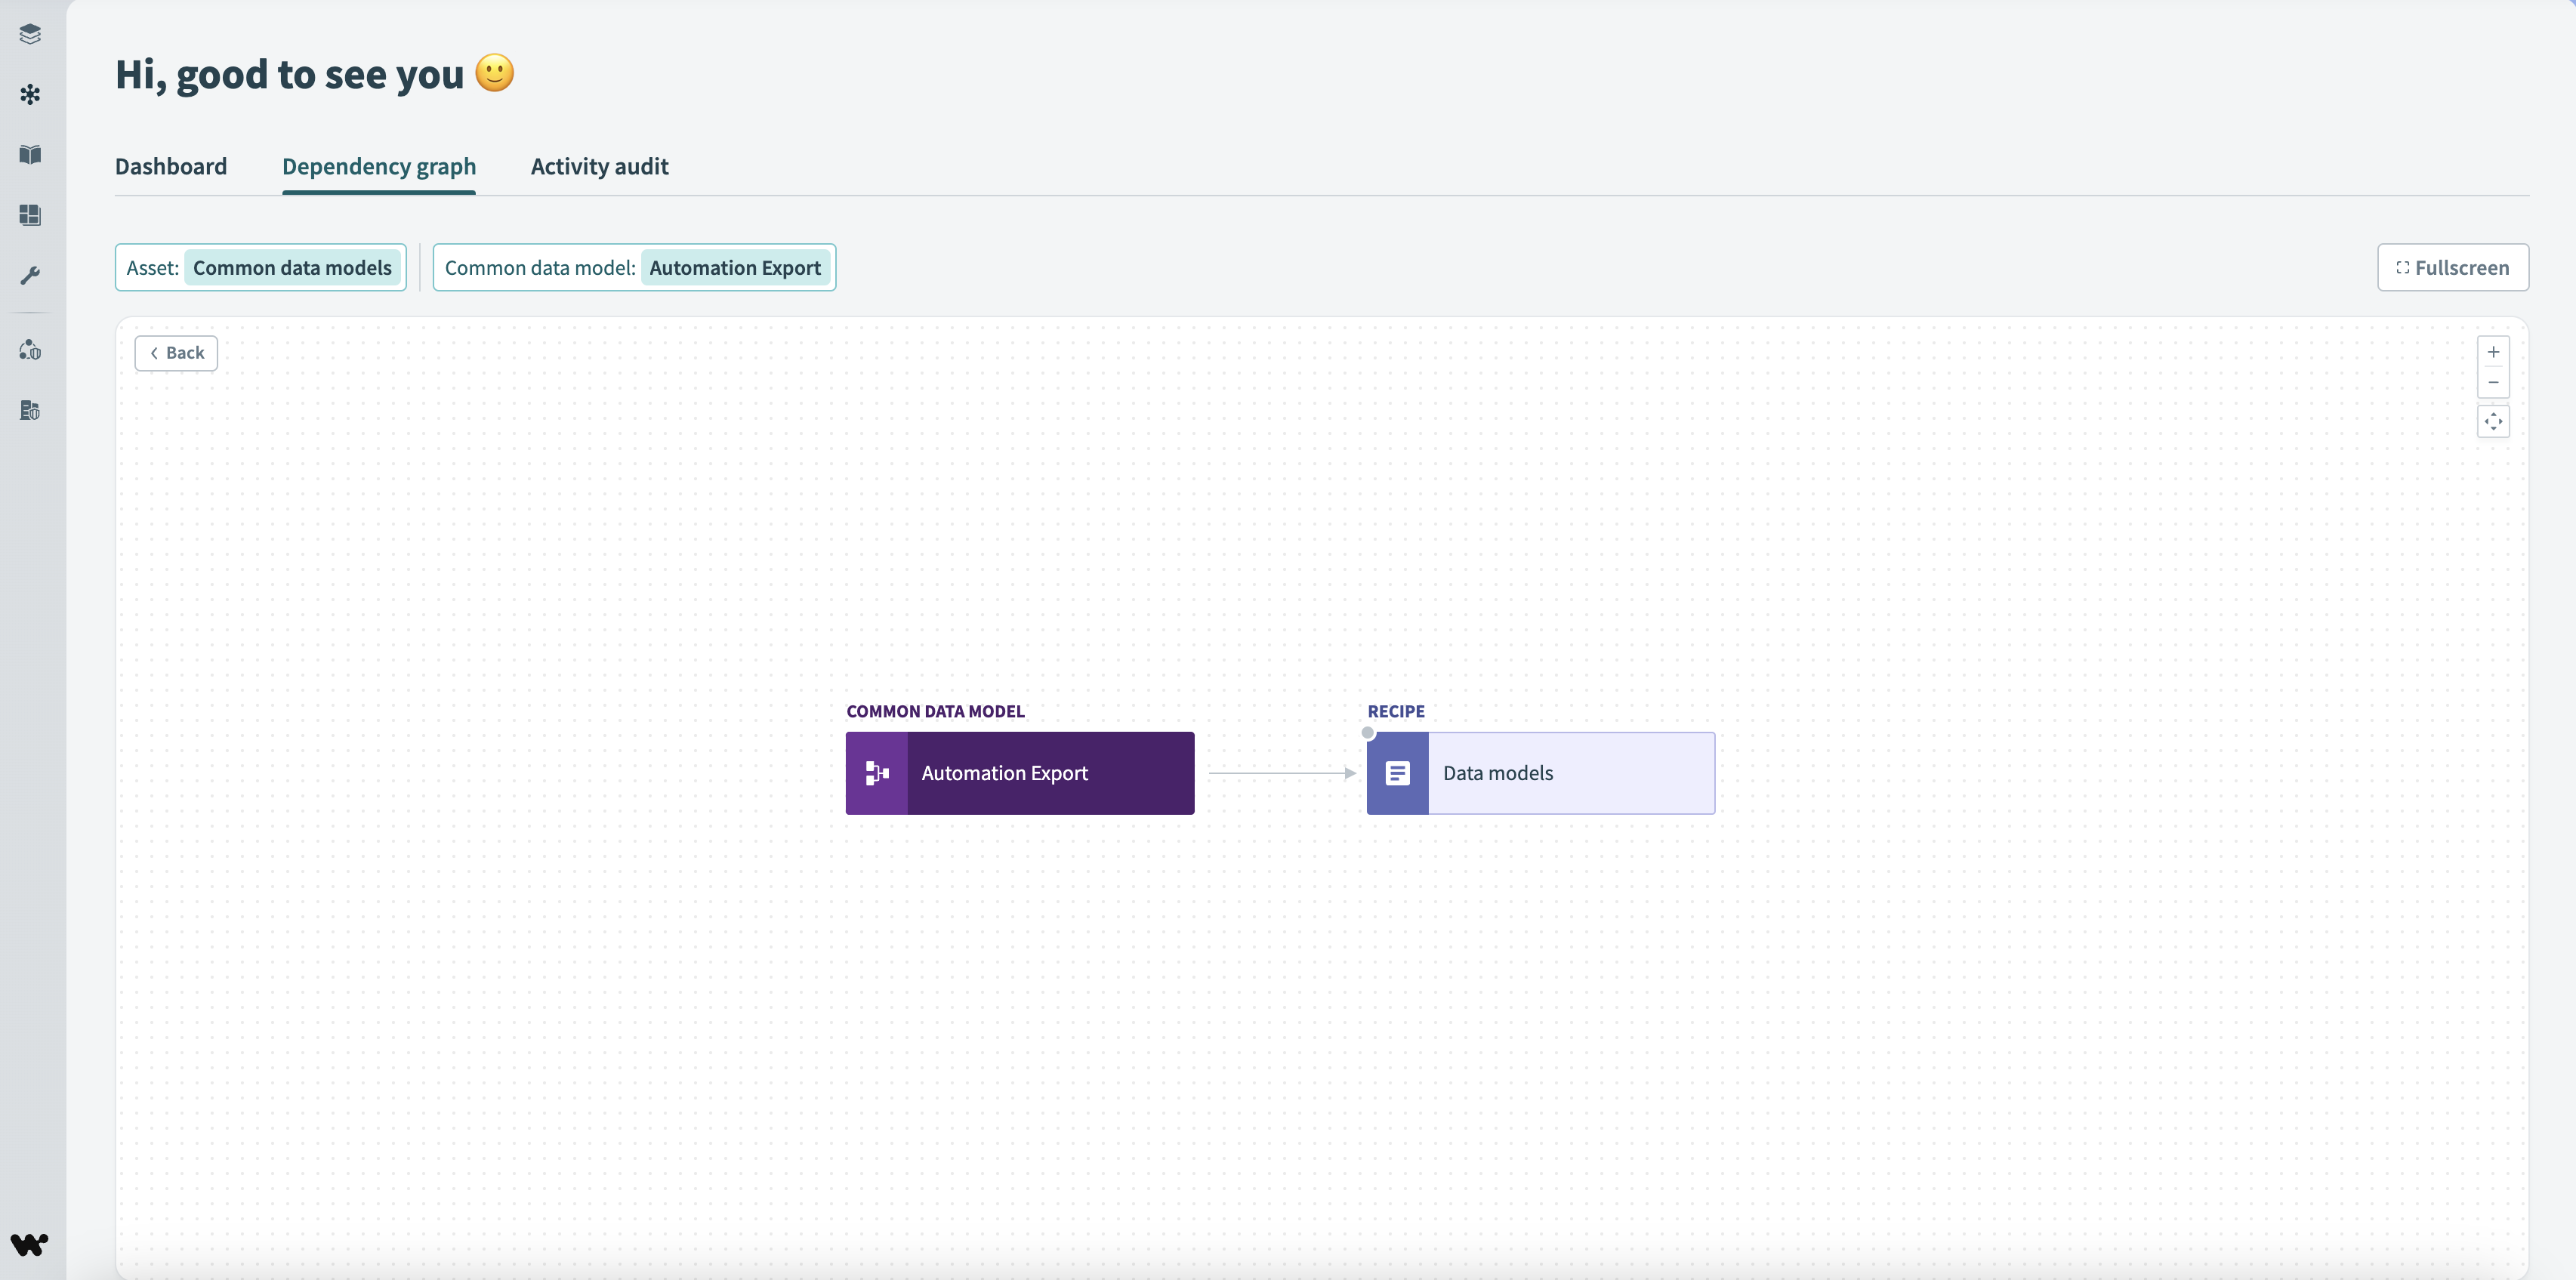Zoom out the graph with minus
The width and height of the screenshot is (2576, 1280).
coord(2493,382)
